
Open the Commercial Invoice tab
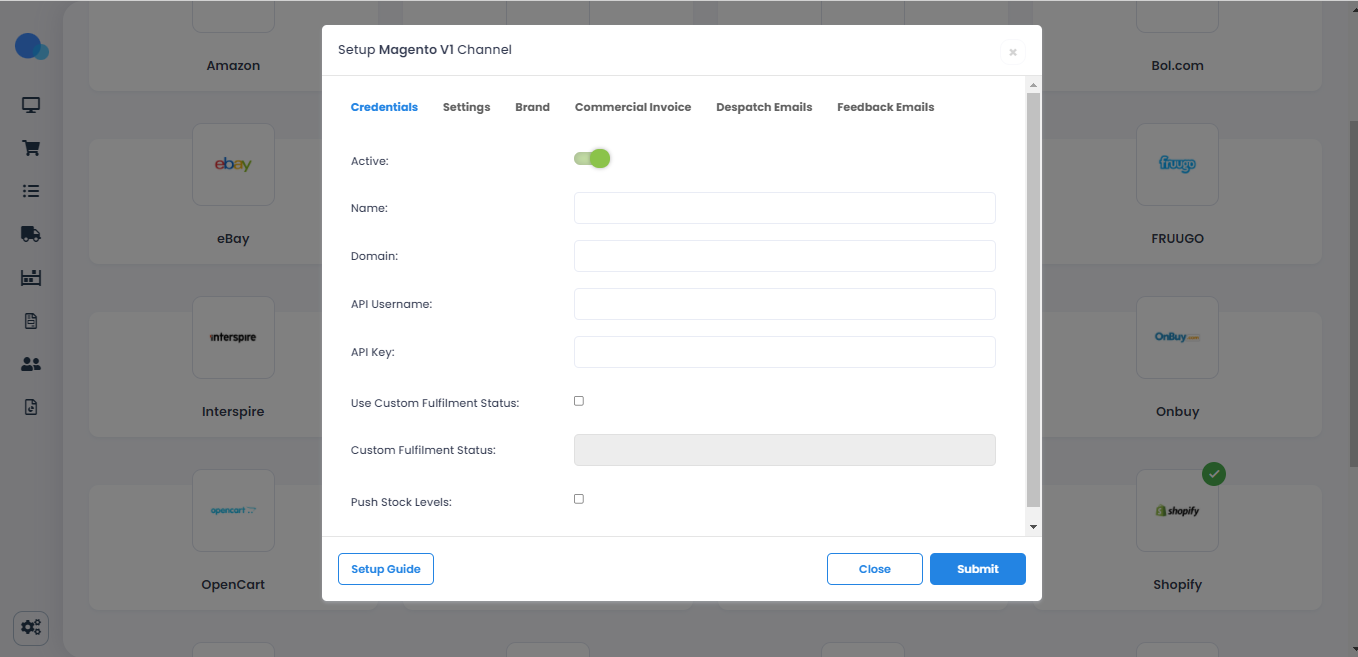coord(632,107)
